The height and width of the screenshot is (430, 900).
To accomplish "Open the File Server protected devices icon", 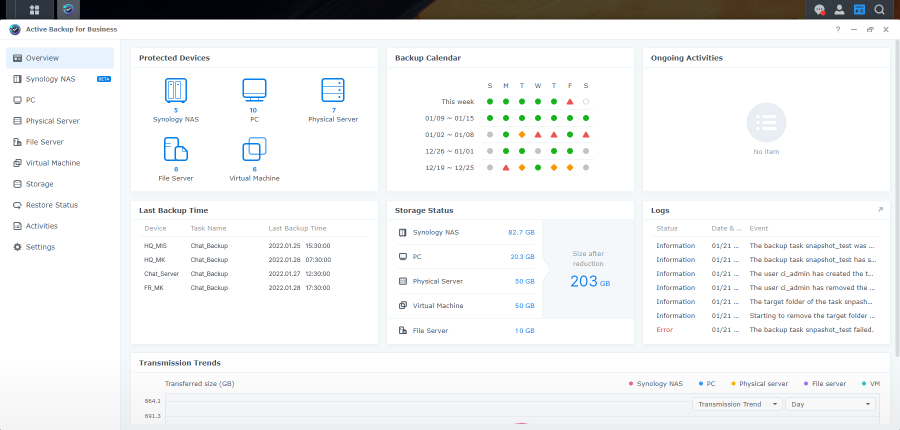I will point(176,149).
